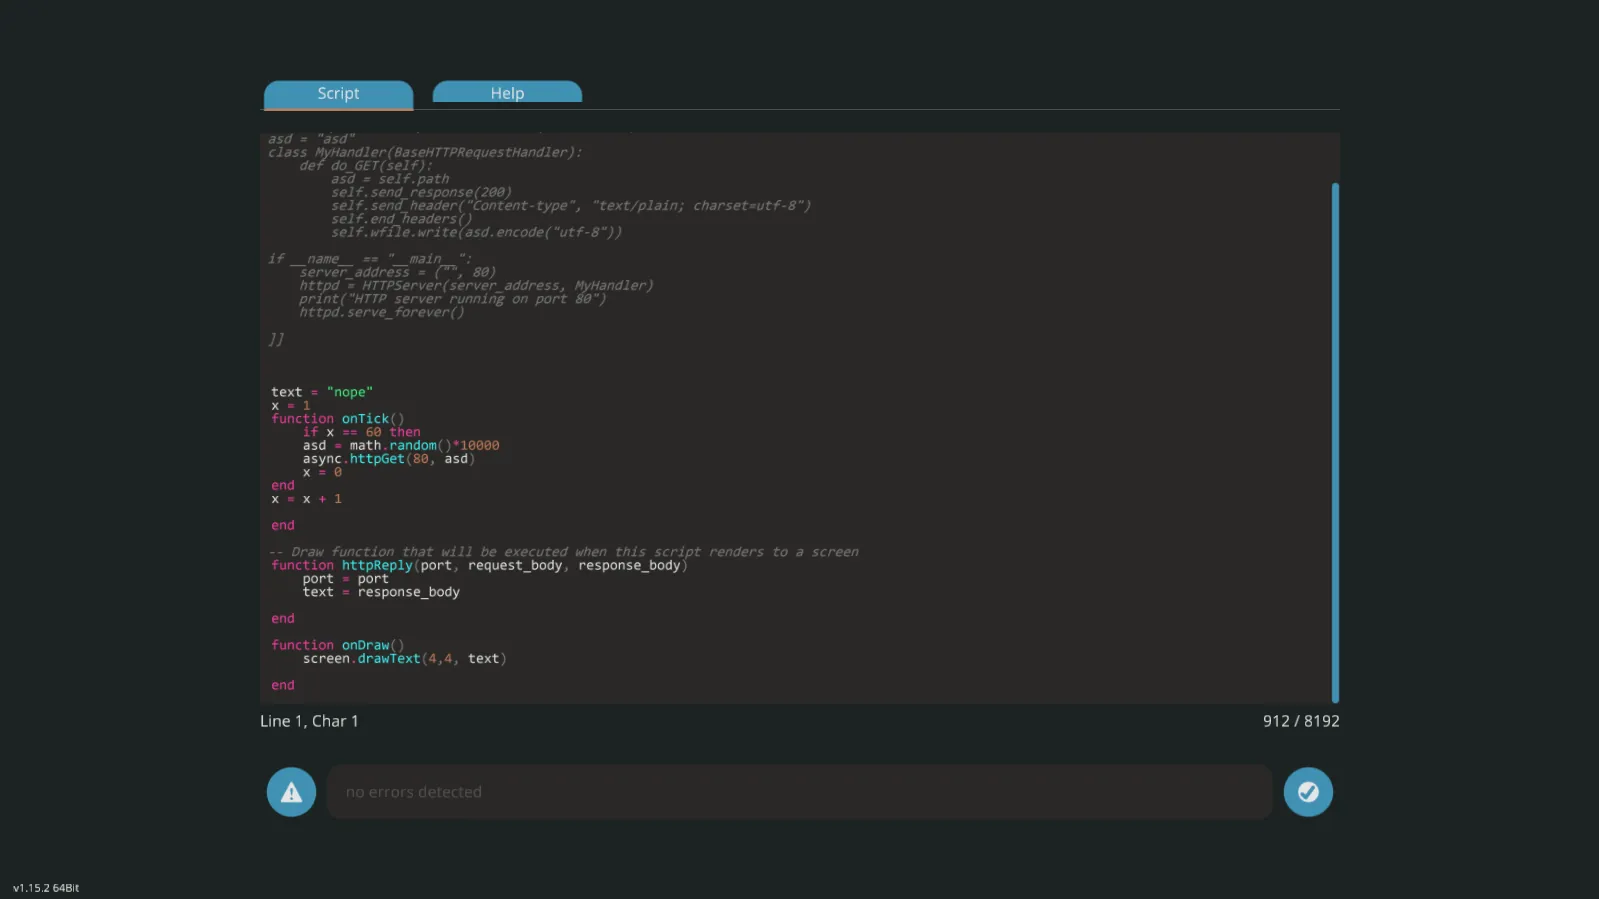1599x899 pixels.
Task: Place cursor on 'function onDraw()' line
Action: click(x=338, y=646)
